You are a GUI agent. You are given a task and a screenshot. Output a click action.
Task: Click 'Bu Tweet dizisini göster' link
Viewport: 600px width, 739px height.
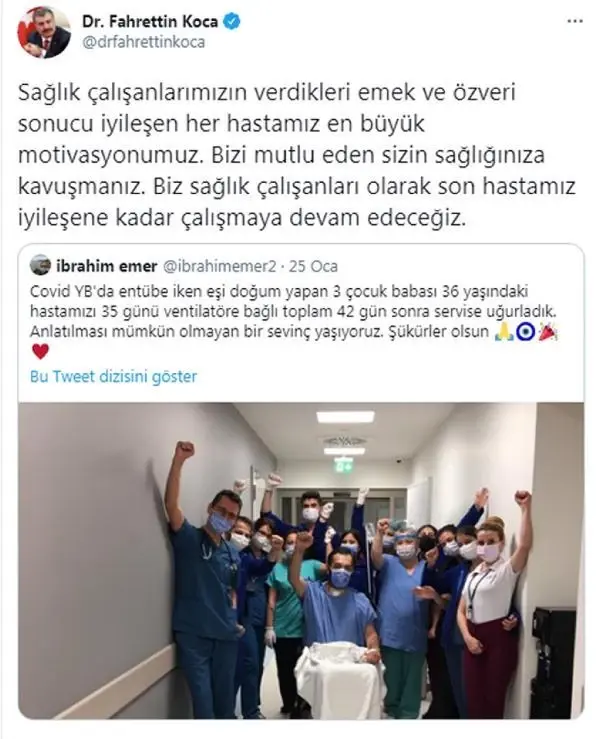coord(114,377)
